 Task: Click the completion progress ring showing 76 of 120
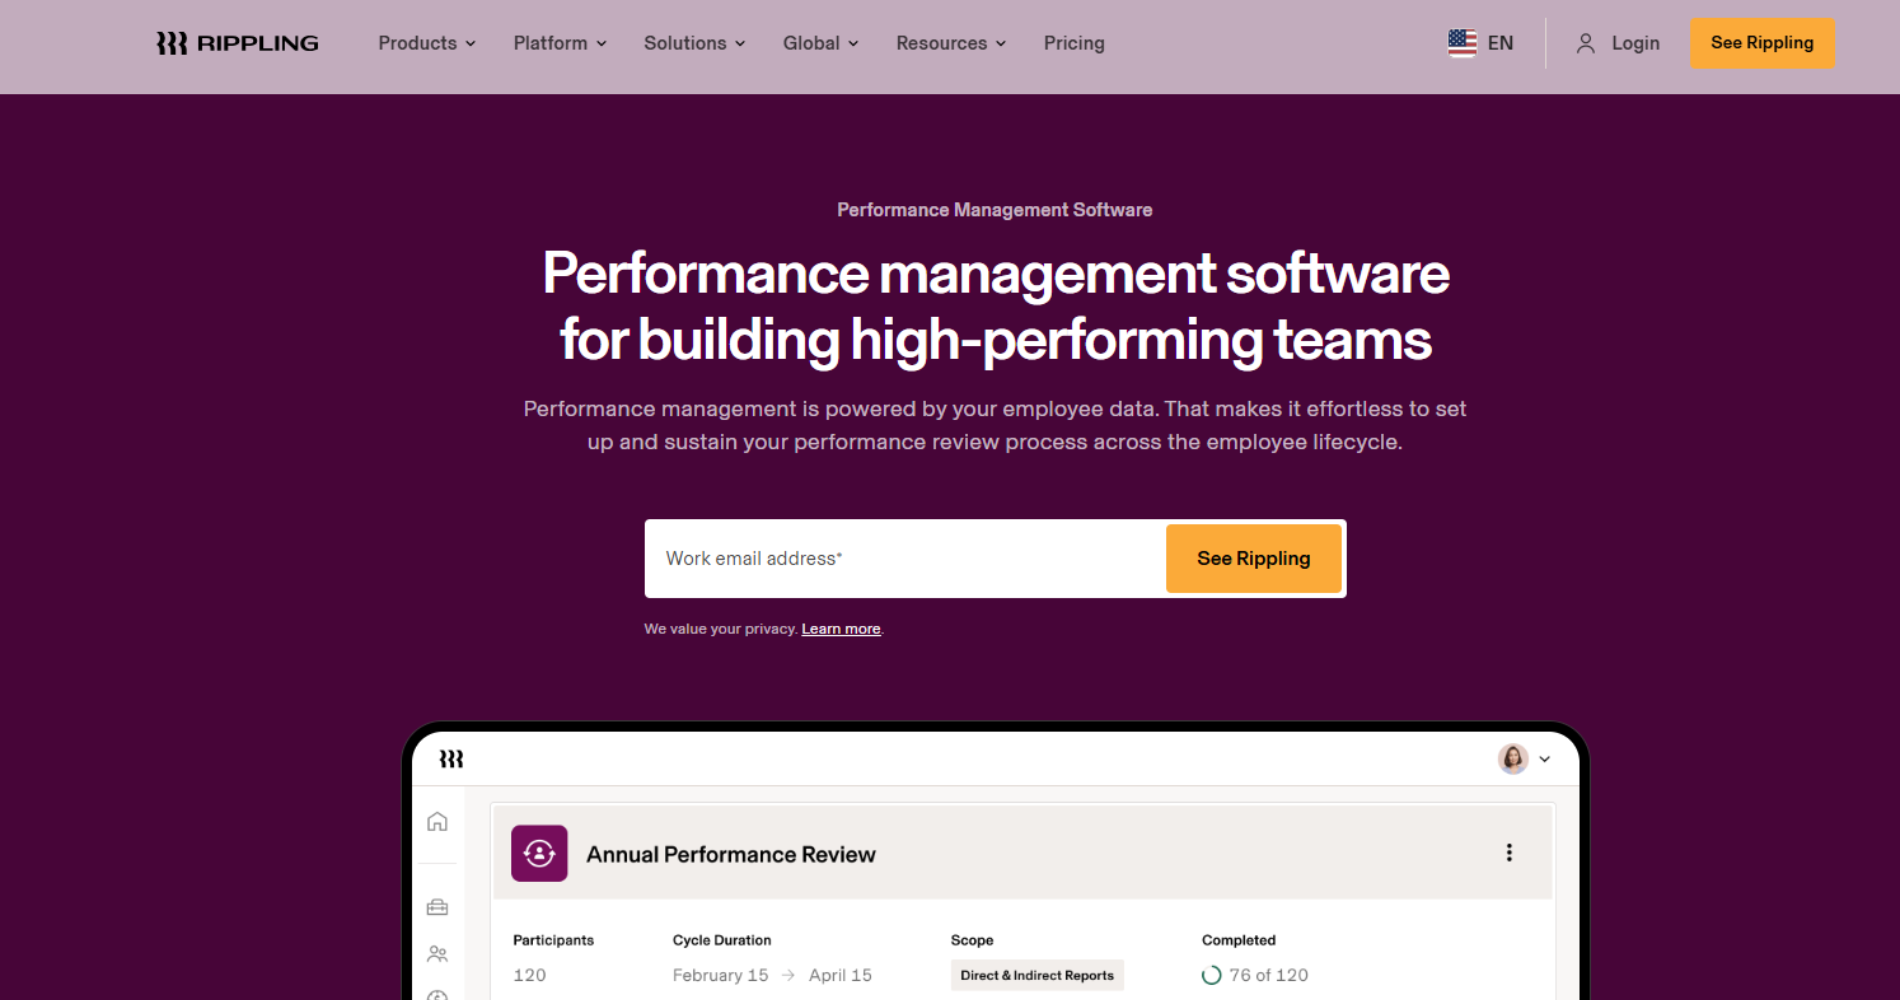(x=1212, y=973)
